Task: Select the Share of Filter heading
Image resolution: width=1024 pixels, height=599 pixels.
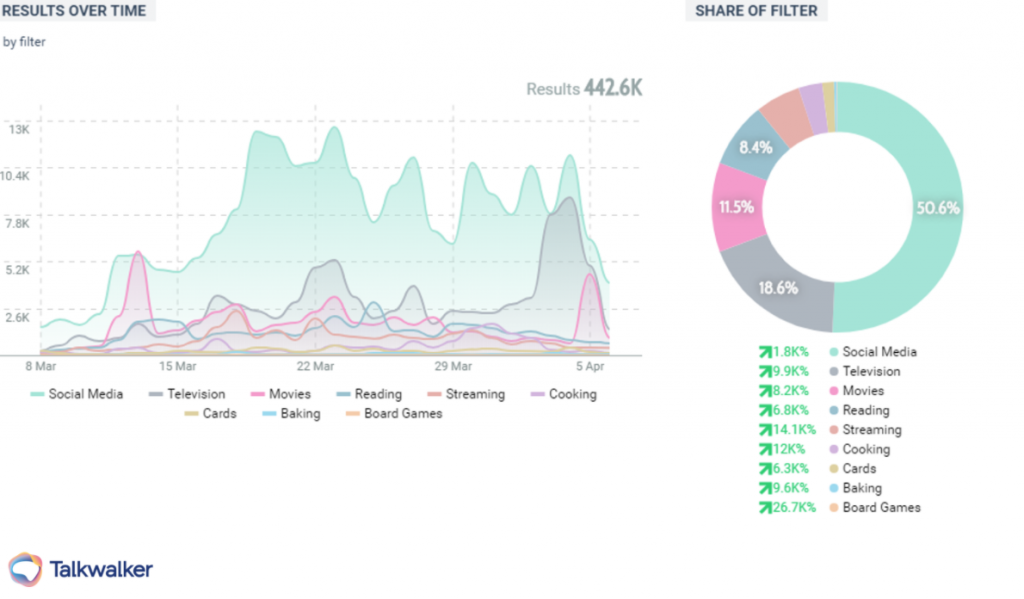Action: coord(756,11)
